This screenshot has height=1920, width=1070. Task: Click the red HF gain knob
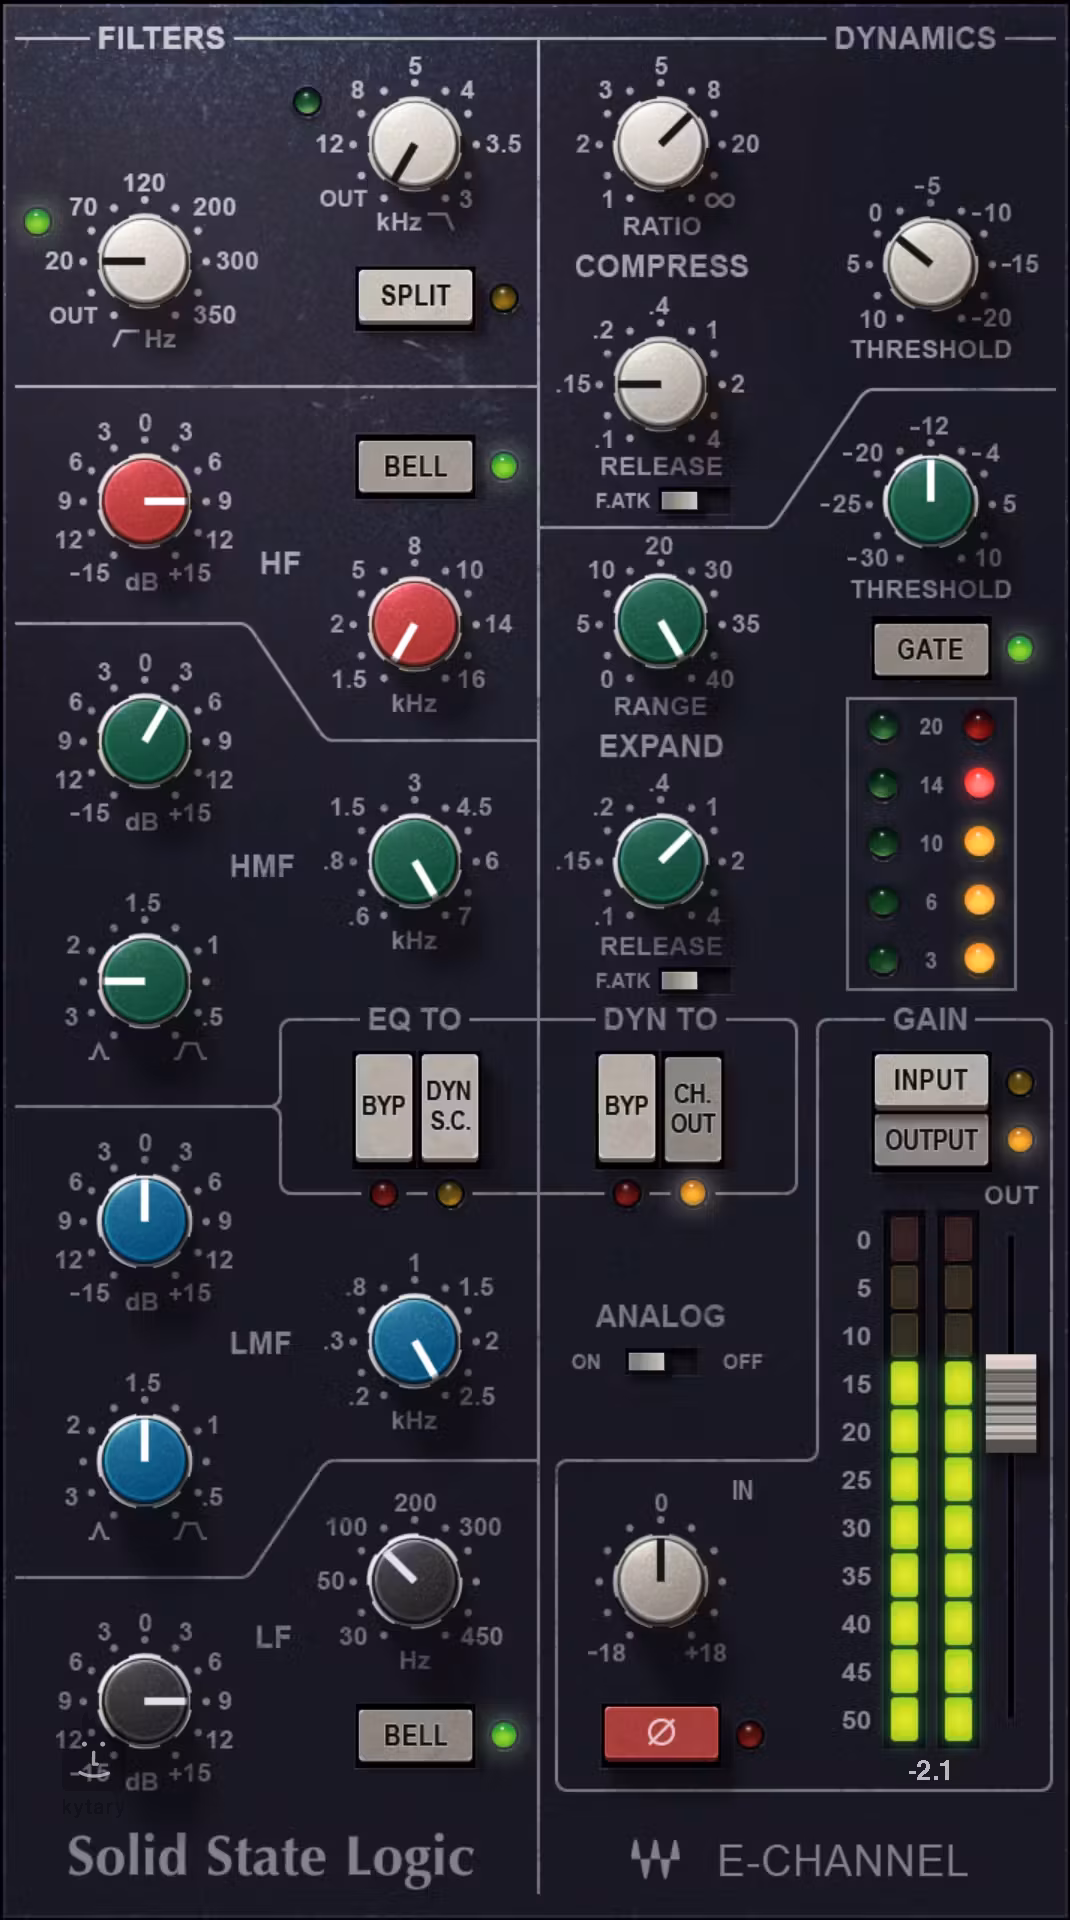tap(145, 501)
